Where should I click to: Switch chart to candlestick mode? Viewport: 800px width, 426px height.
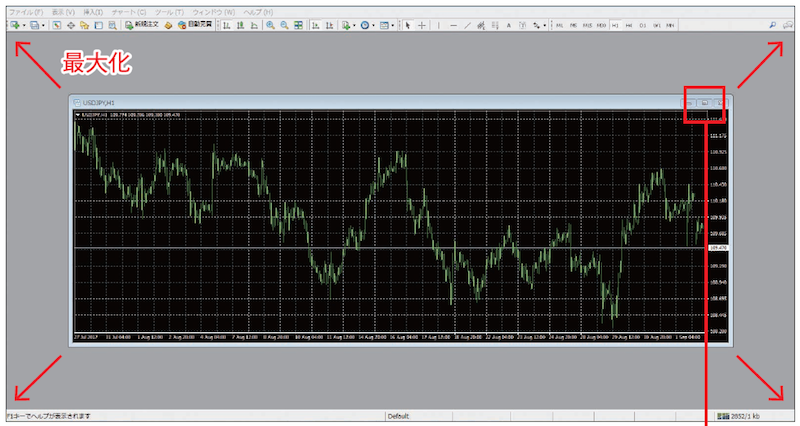point(240,25)
